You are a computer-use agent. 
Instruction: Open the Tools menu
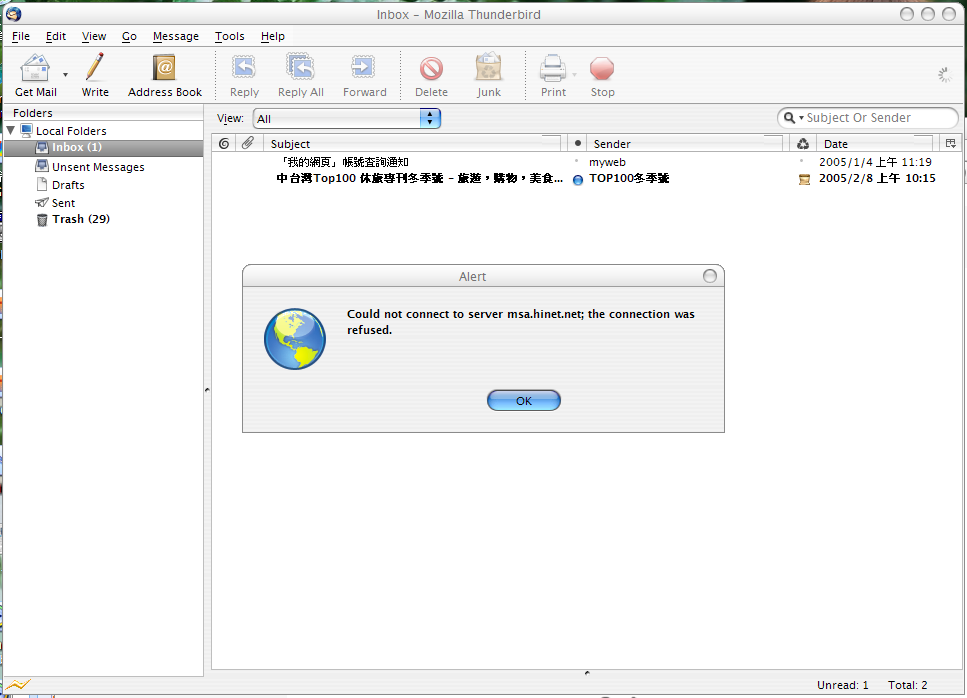(229, 36)
